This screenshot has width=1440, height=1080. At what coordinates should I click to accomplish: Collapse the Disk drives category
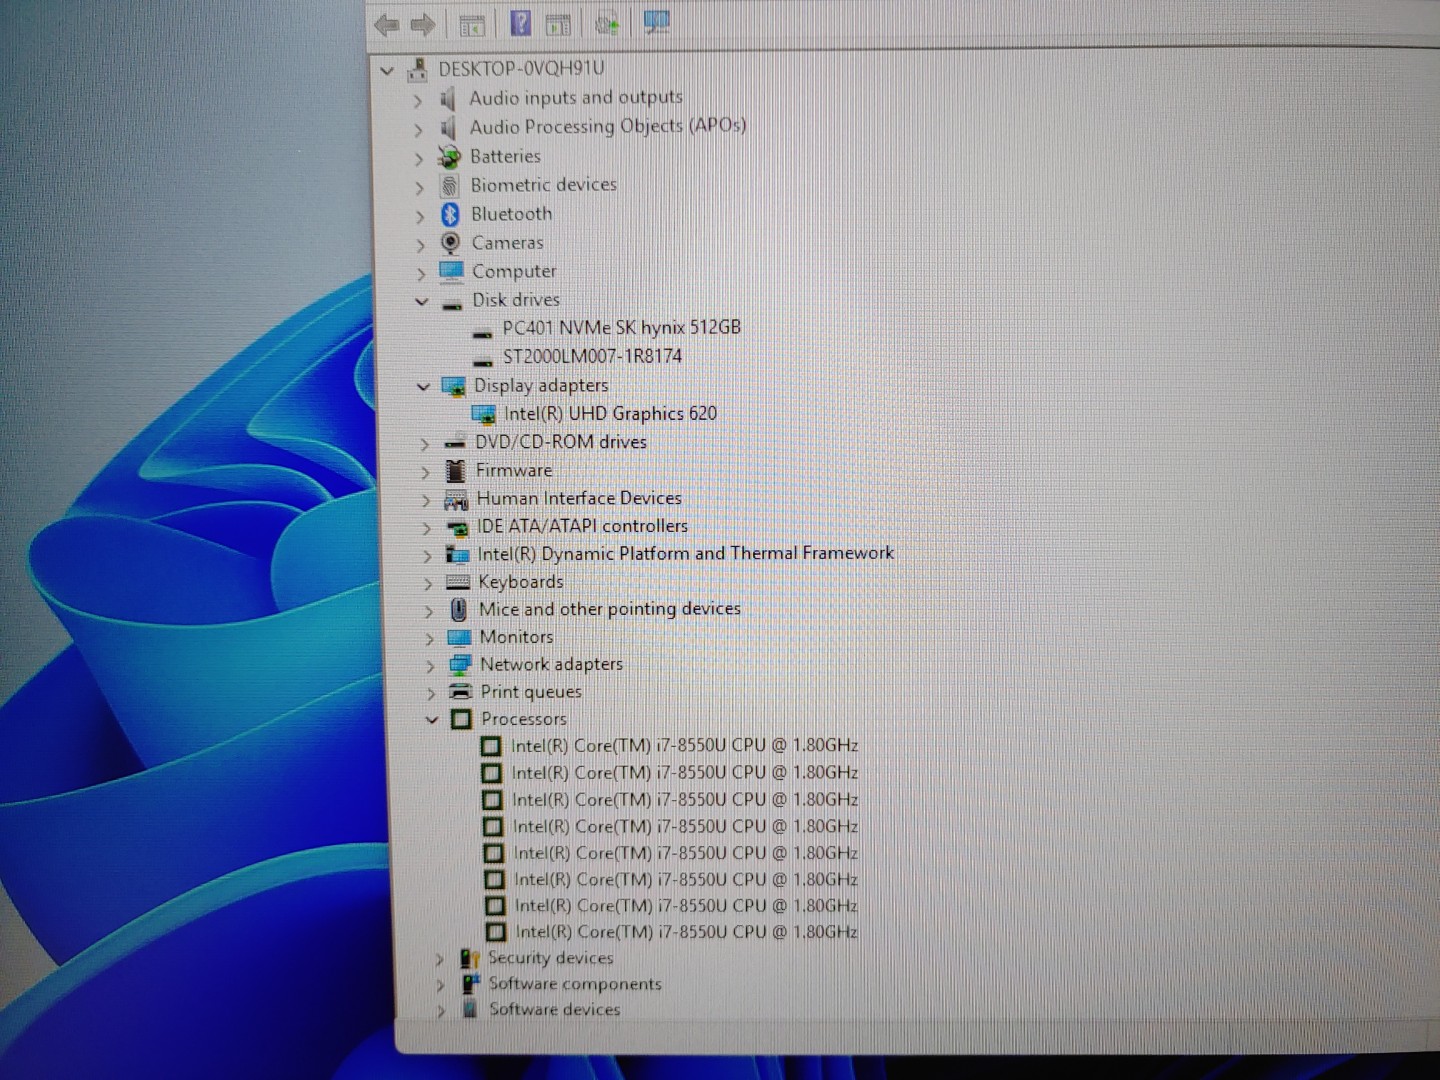(421, 301)
